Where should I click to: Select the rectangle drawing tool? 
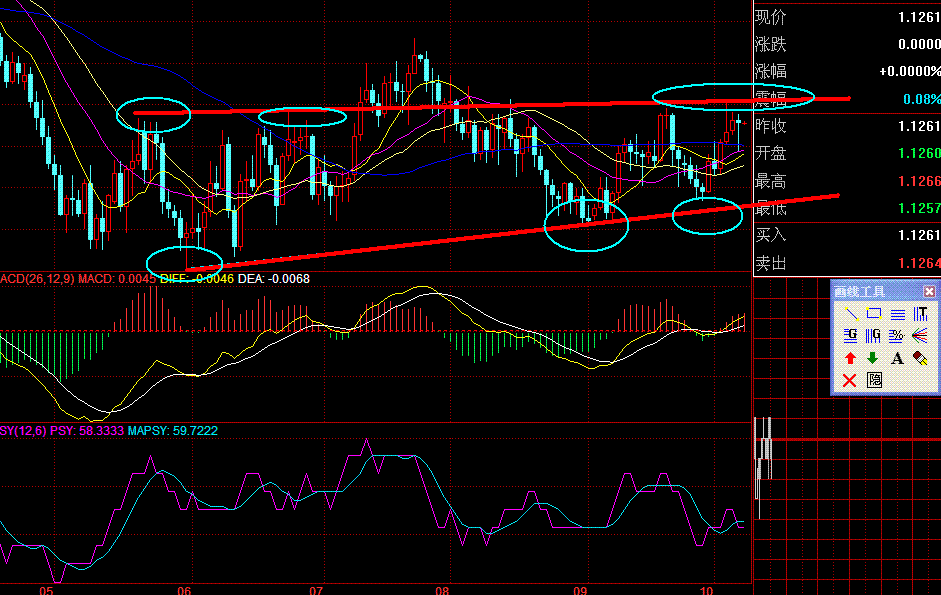click(874, 313)
